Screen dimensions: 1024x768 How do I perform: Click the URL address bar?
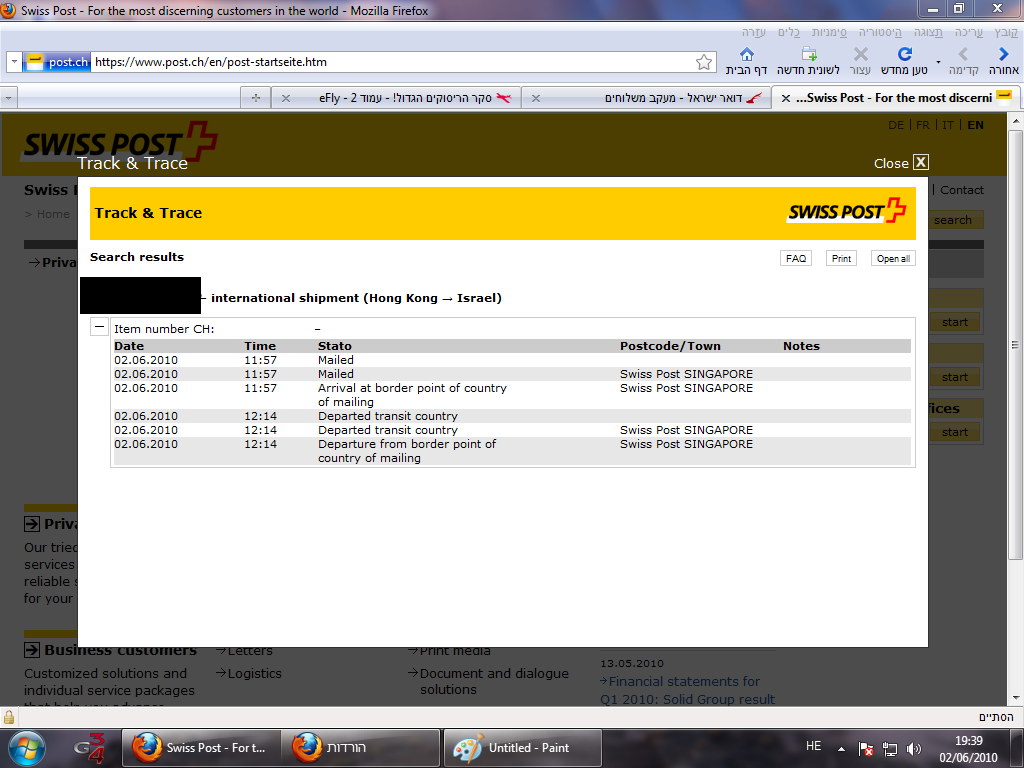tap(392, 62)
